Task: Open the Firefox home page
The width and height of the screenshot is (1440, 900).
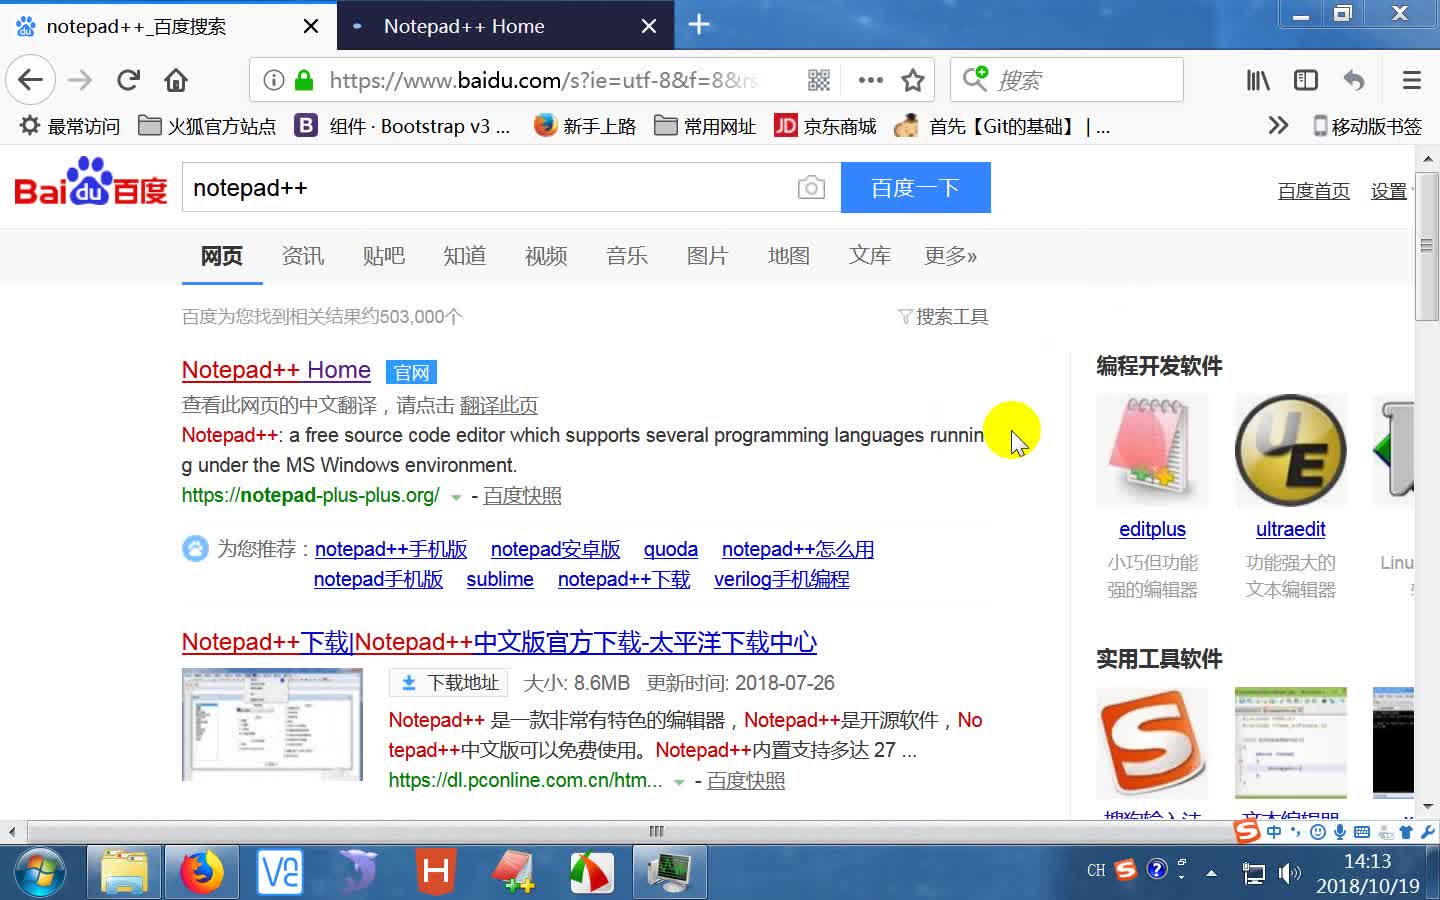Action: (x=174, y=80)
